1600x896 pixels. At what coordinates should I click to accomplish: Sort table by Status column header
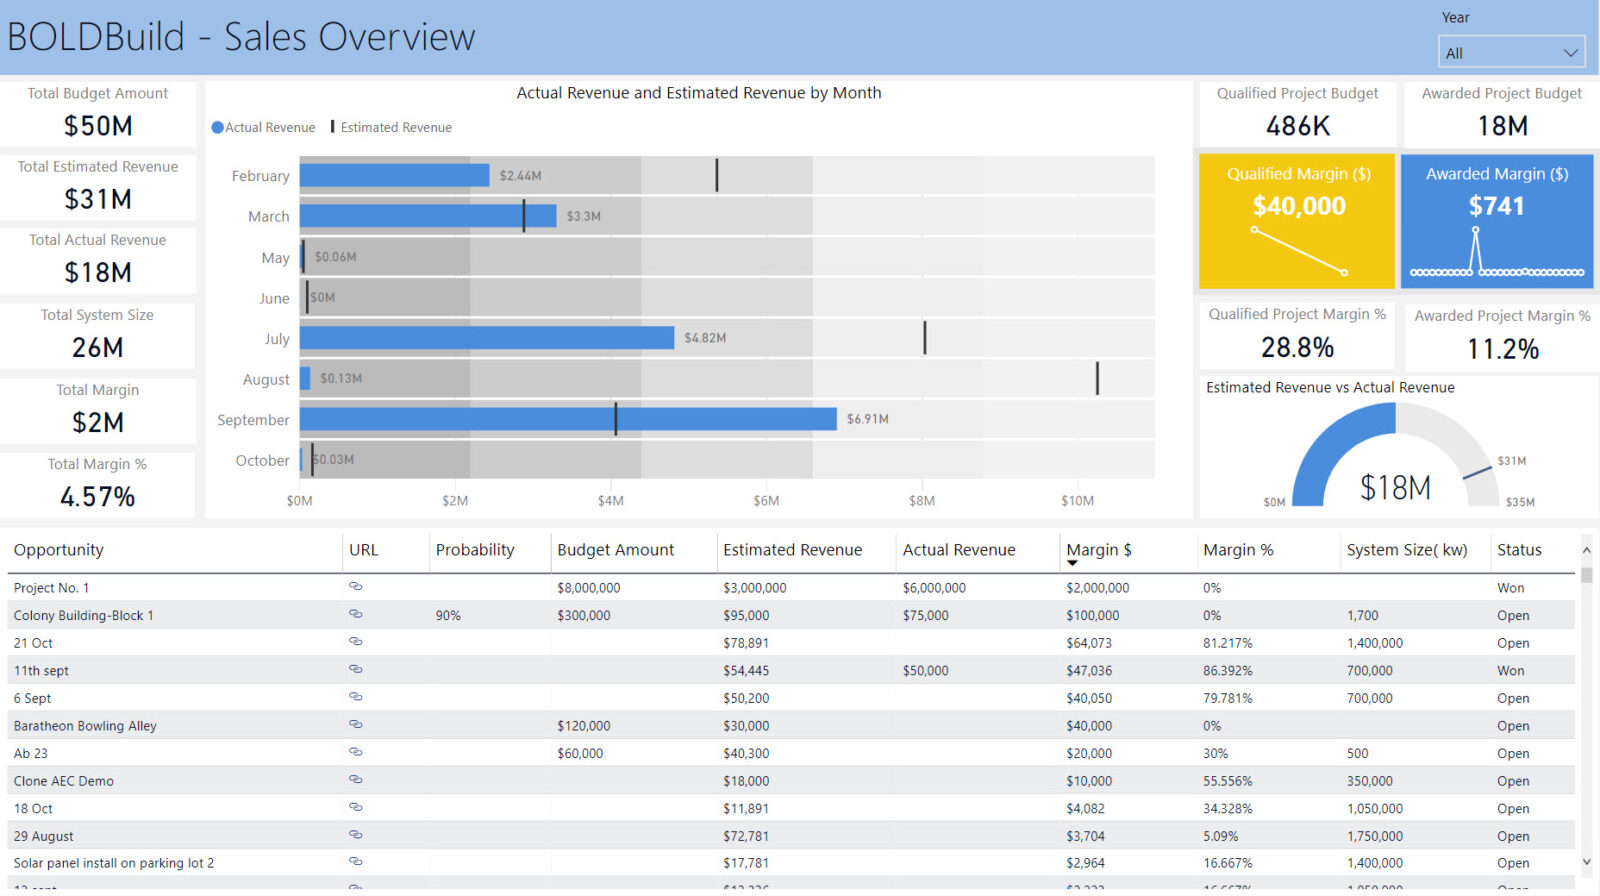tap(1519, 550)
